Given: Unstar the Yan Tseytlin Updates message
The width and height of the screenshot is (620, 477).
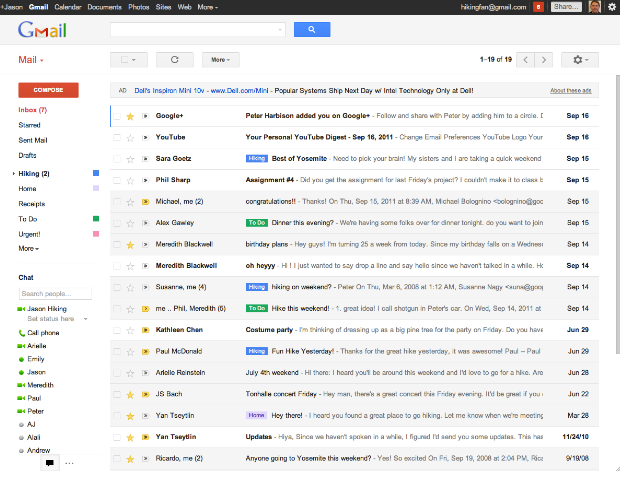Looking at the screenshot, I should pos(130,437).
